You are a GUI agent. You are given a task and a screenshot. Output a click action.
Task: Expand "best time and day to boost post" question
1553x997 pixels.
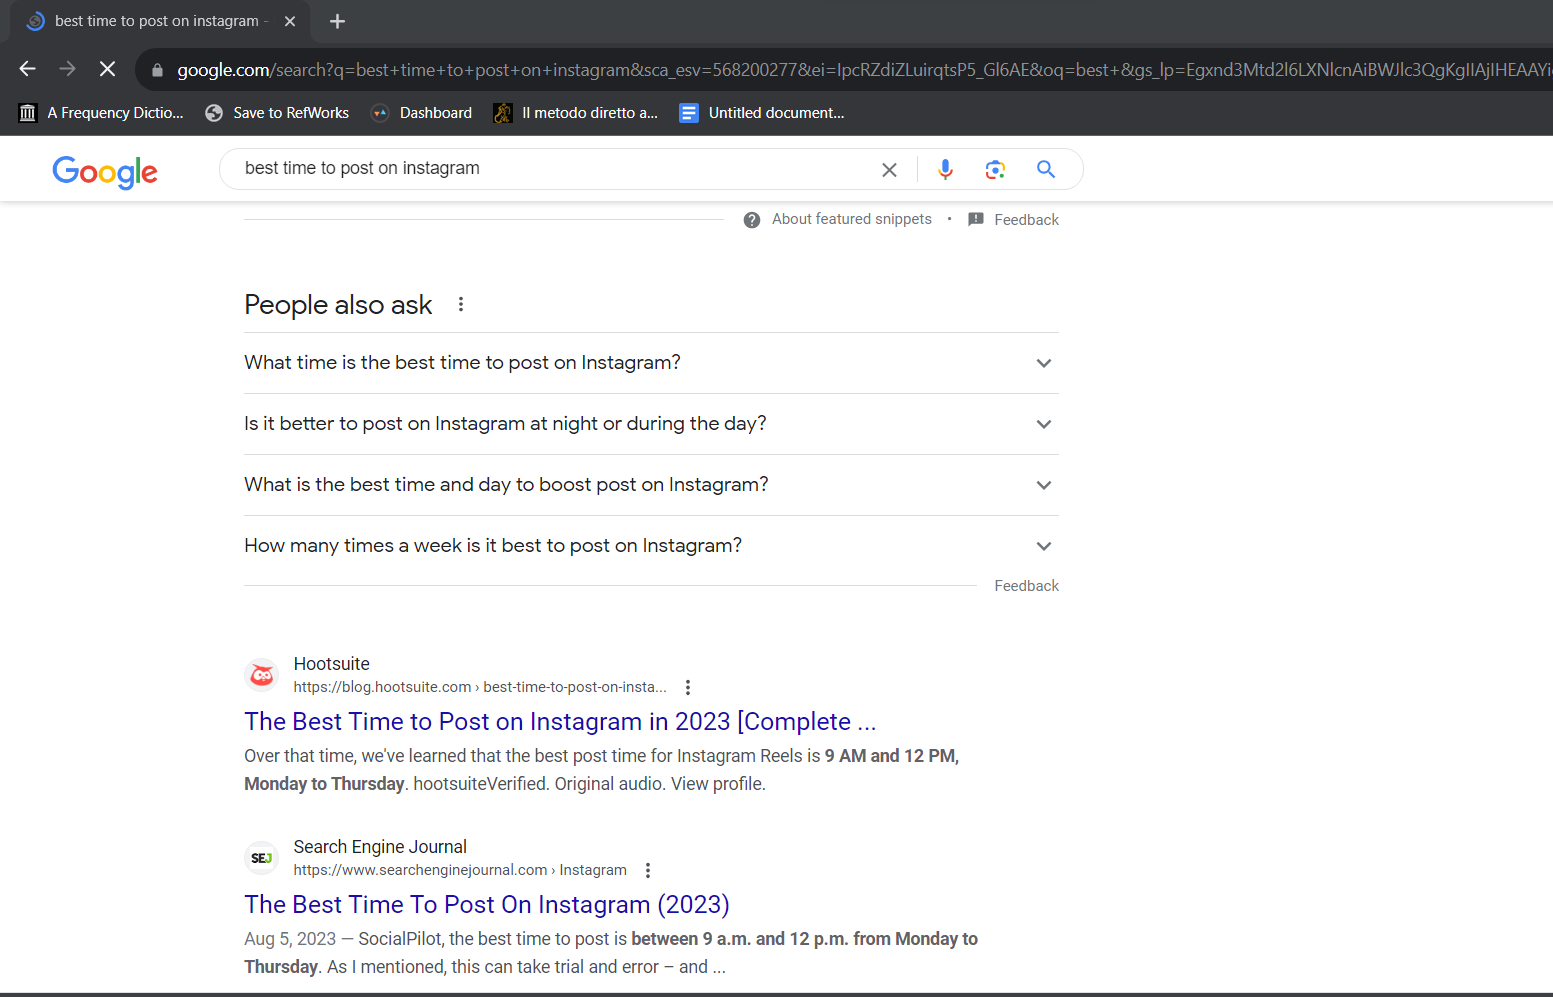(651, 485)
